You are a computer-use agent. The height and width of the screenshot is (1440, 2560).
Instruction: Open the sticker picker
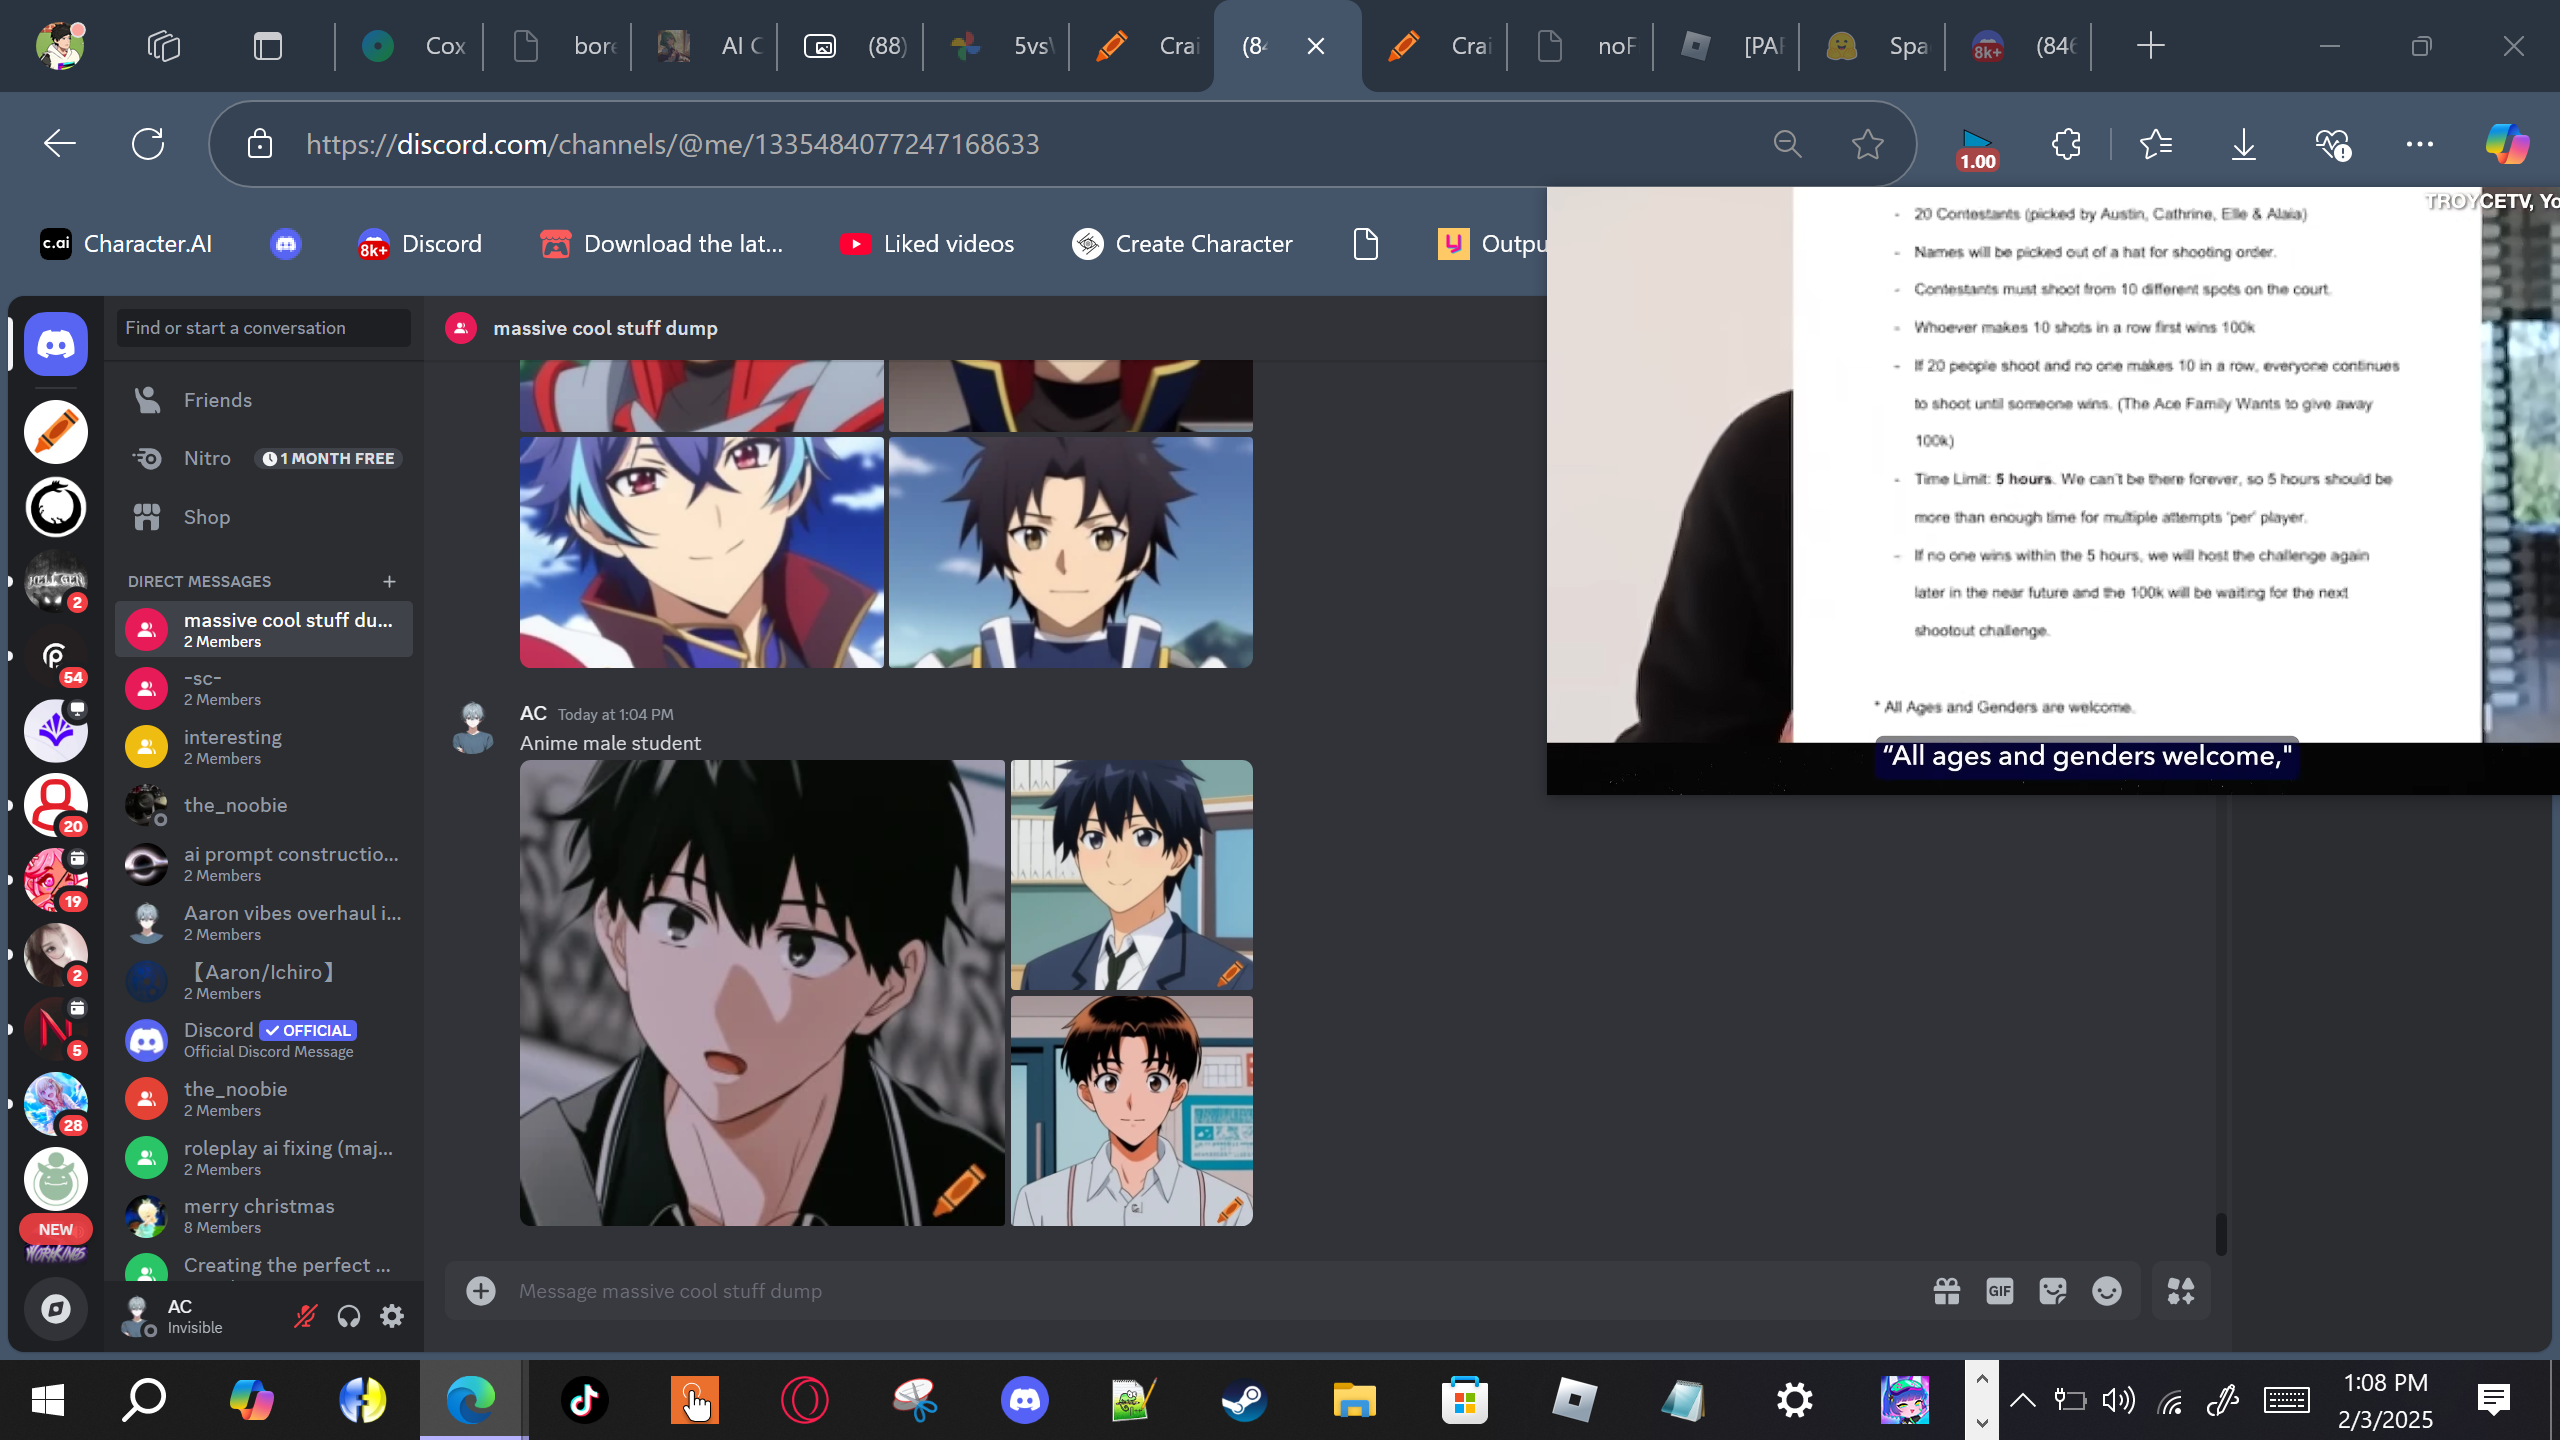coord(2053,1291)
